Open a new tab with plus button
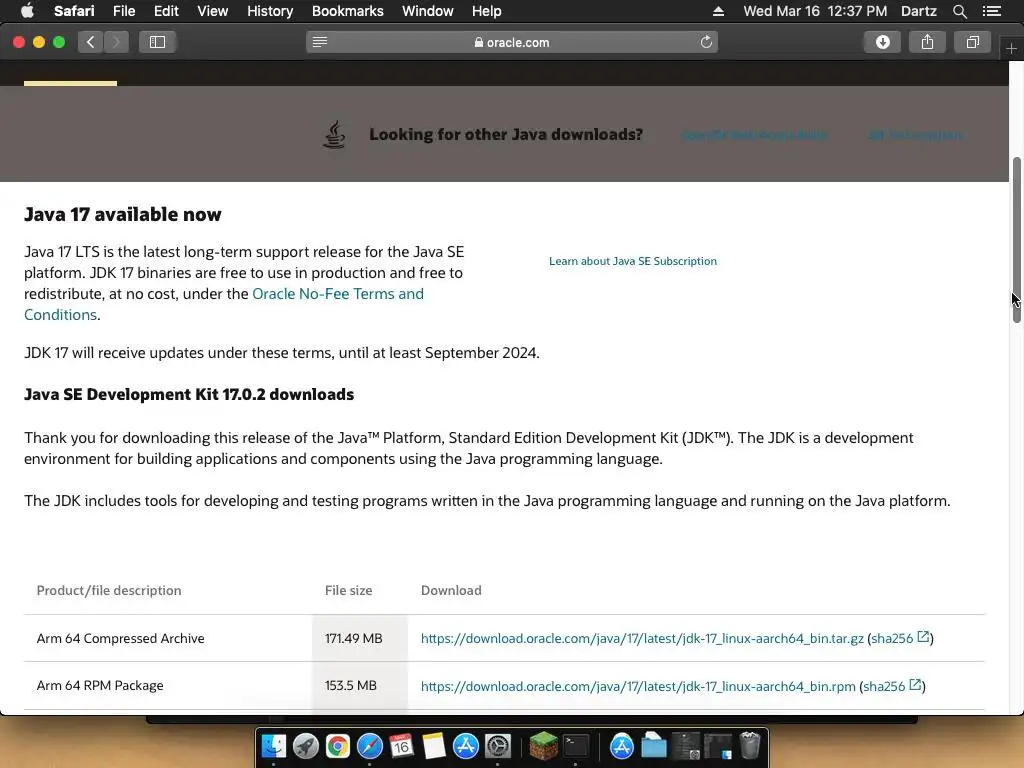The height and width of the screenshot is (768, 1024). coord(1012,48)
